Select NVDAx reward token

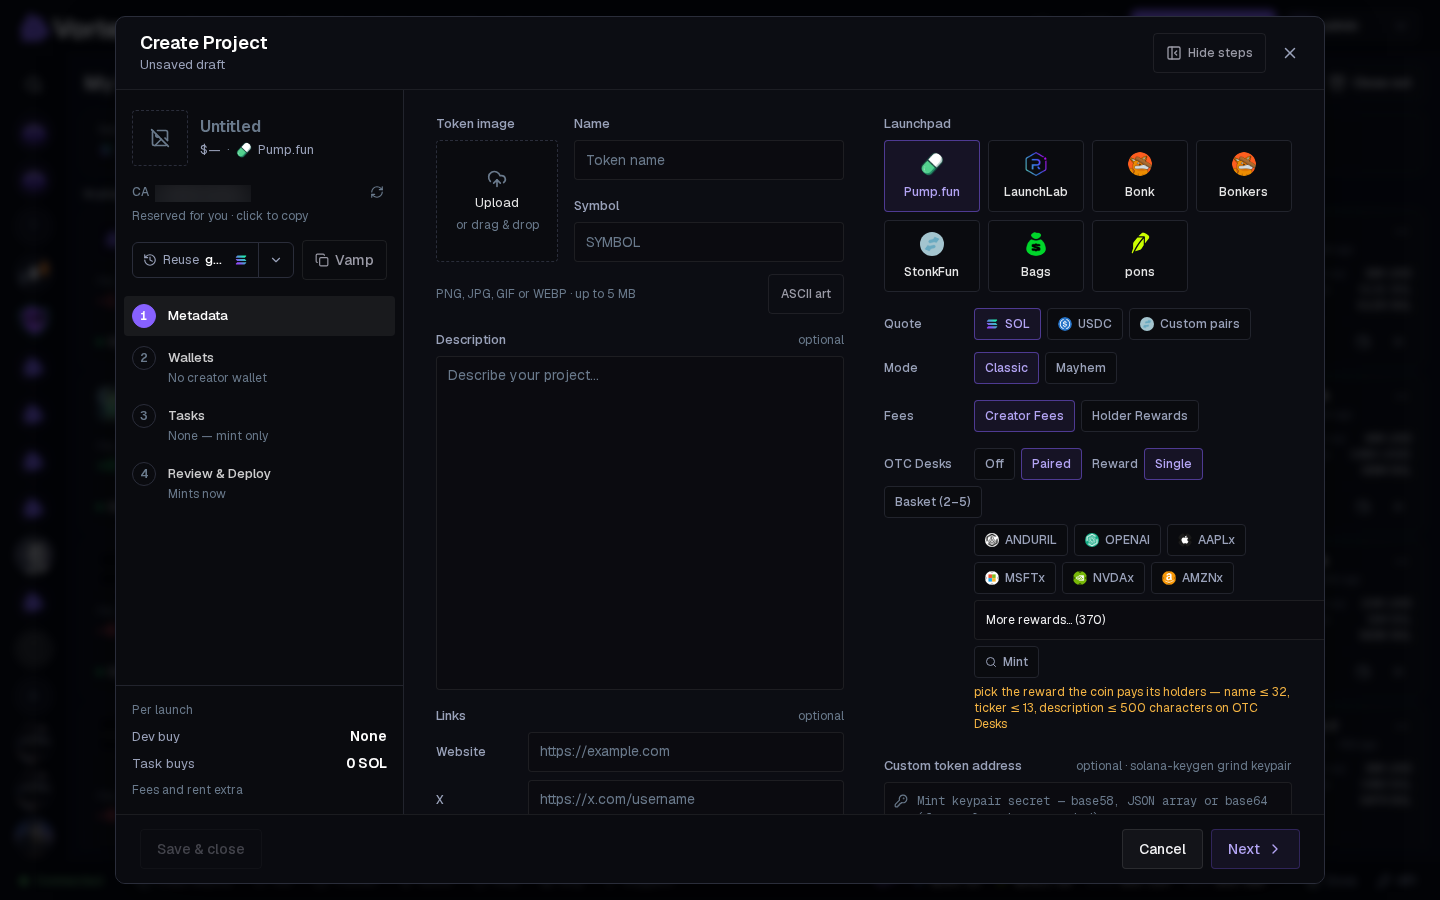[1103, 578]
